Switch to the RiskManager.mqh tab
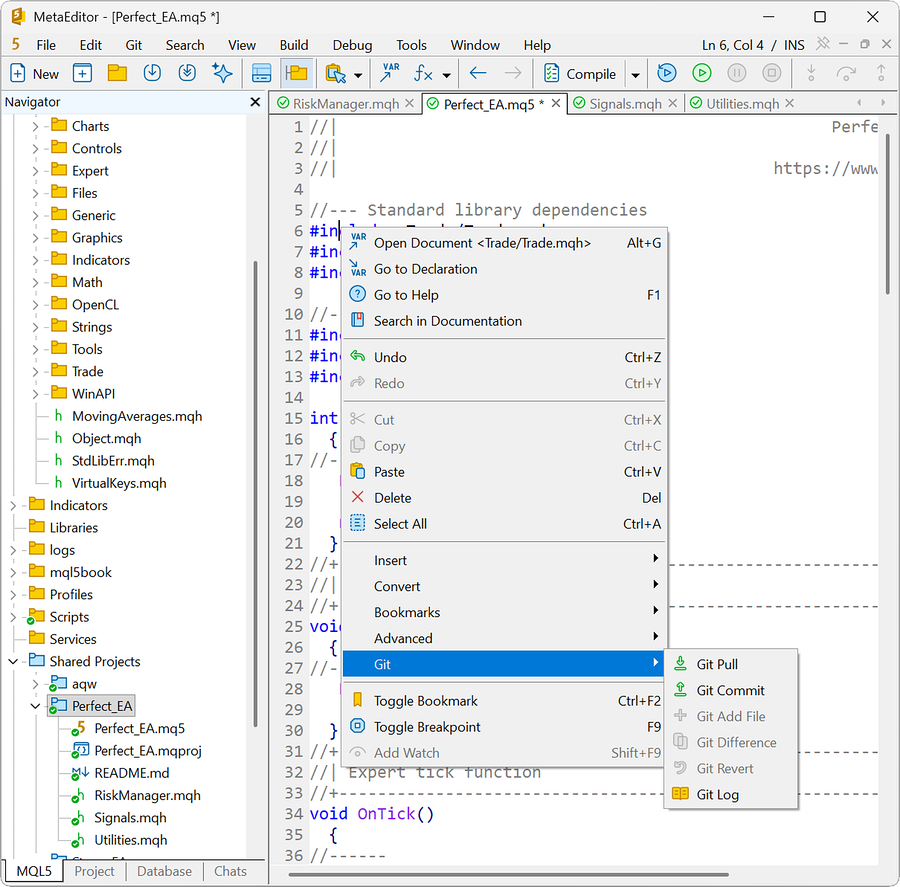Screen dimensions: 900x887 coord(346,104)
